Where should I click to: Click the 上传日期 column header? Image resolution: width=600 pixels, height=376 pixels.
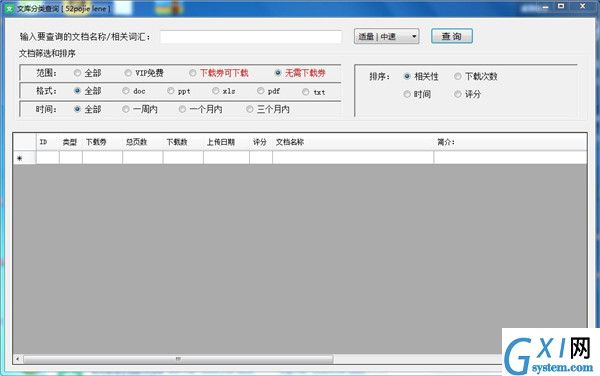click(x=227, y=142)
